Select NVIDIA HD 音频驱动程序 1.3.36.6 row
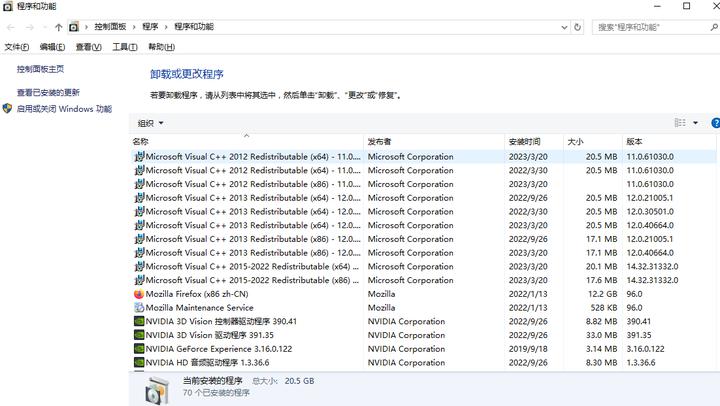Viewport: 720px width, 406px height. coord(423,363)
